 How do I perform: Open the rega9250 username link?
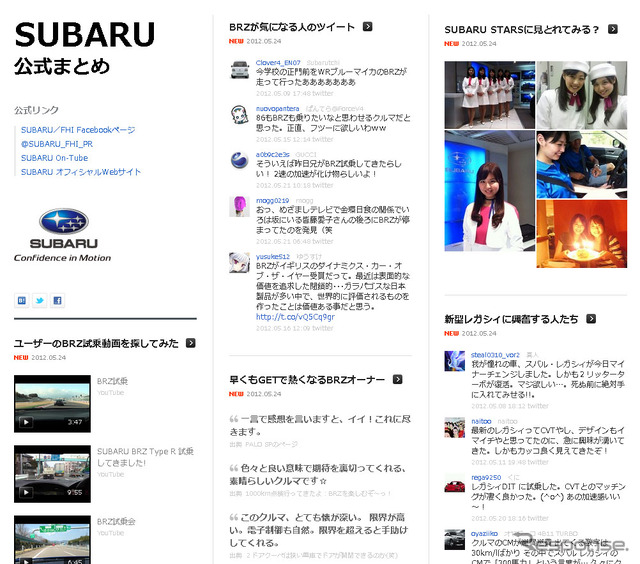(486, 477)
